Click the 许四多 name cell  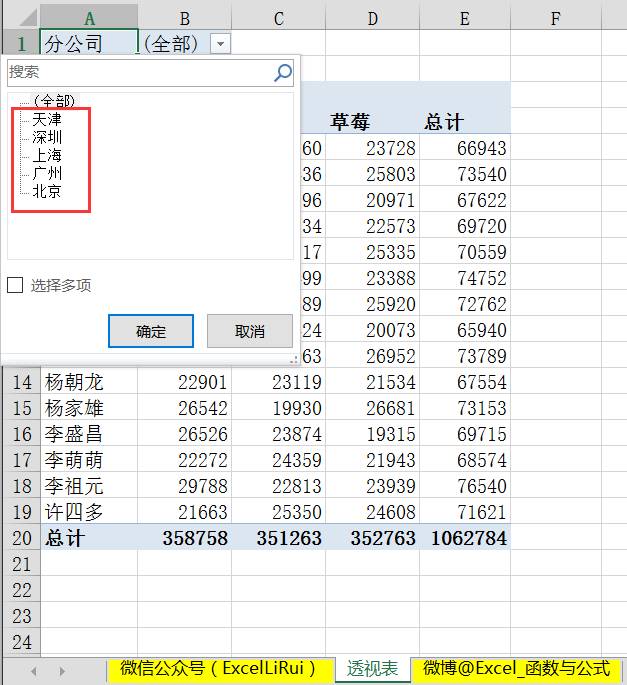click(89, 512)
